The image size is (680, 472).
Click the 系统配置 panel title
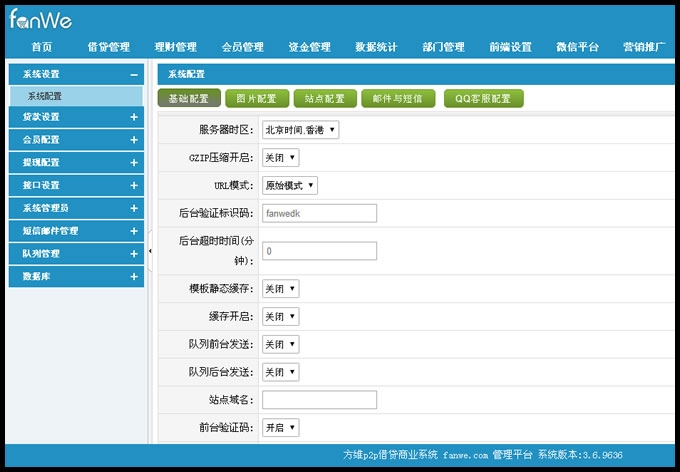coord(186,74)
